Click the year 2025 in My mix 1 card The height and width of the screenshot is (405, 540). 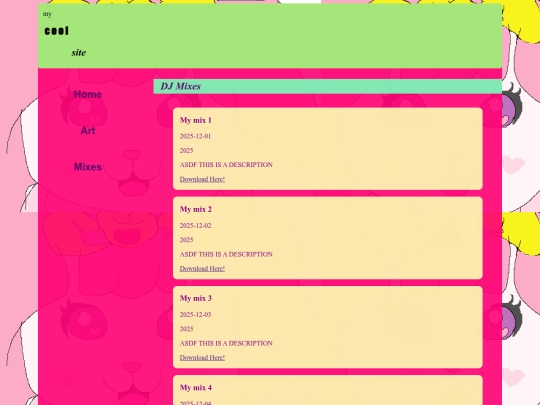[x=186, y=150]
